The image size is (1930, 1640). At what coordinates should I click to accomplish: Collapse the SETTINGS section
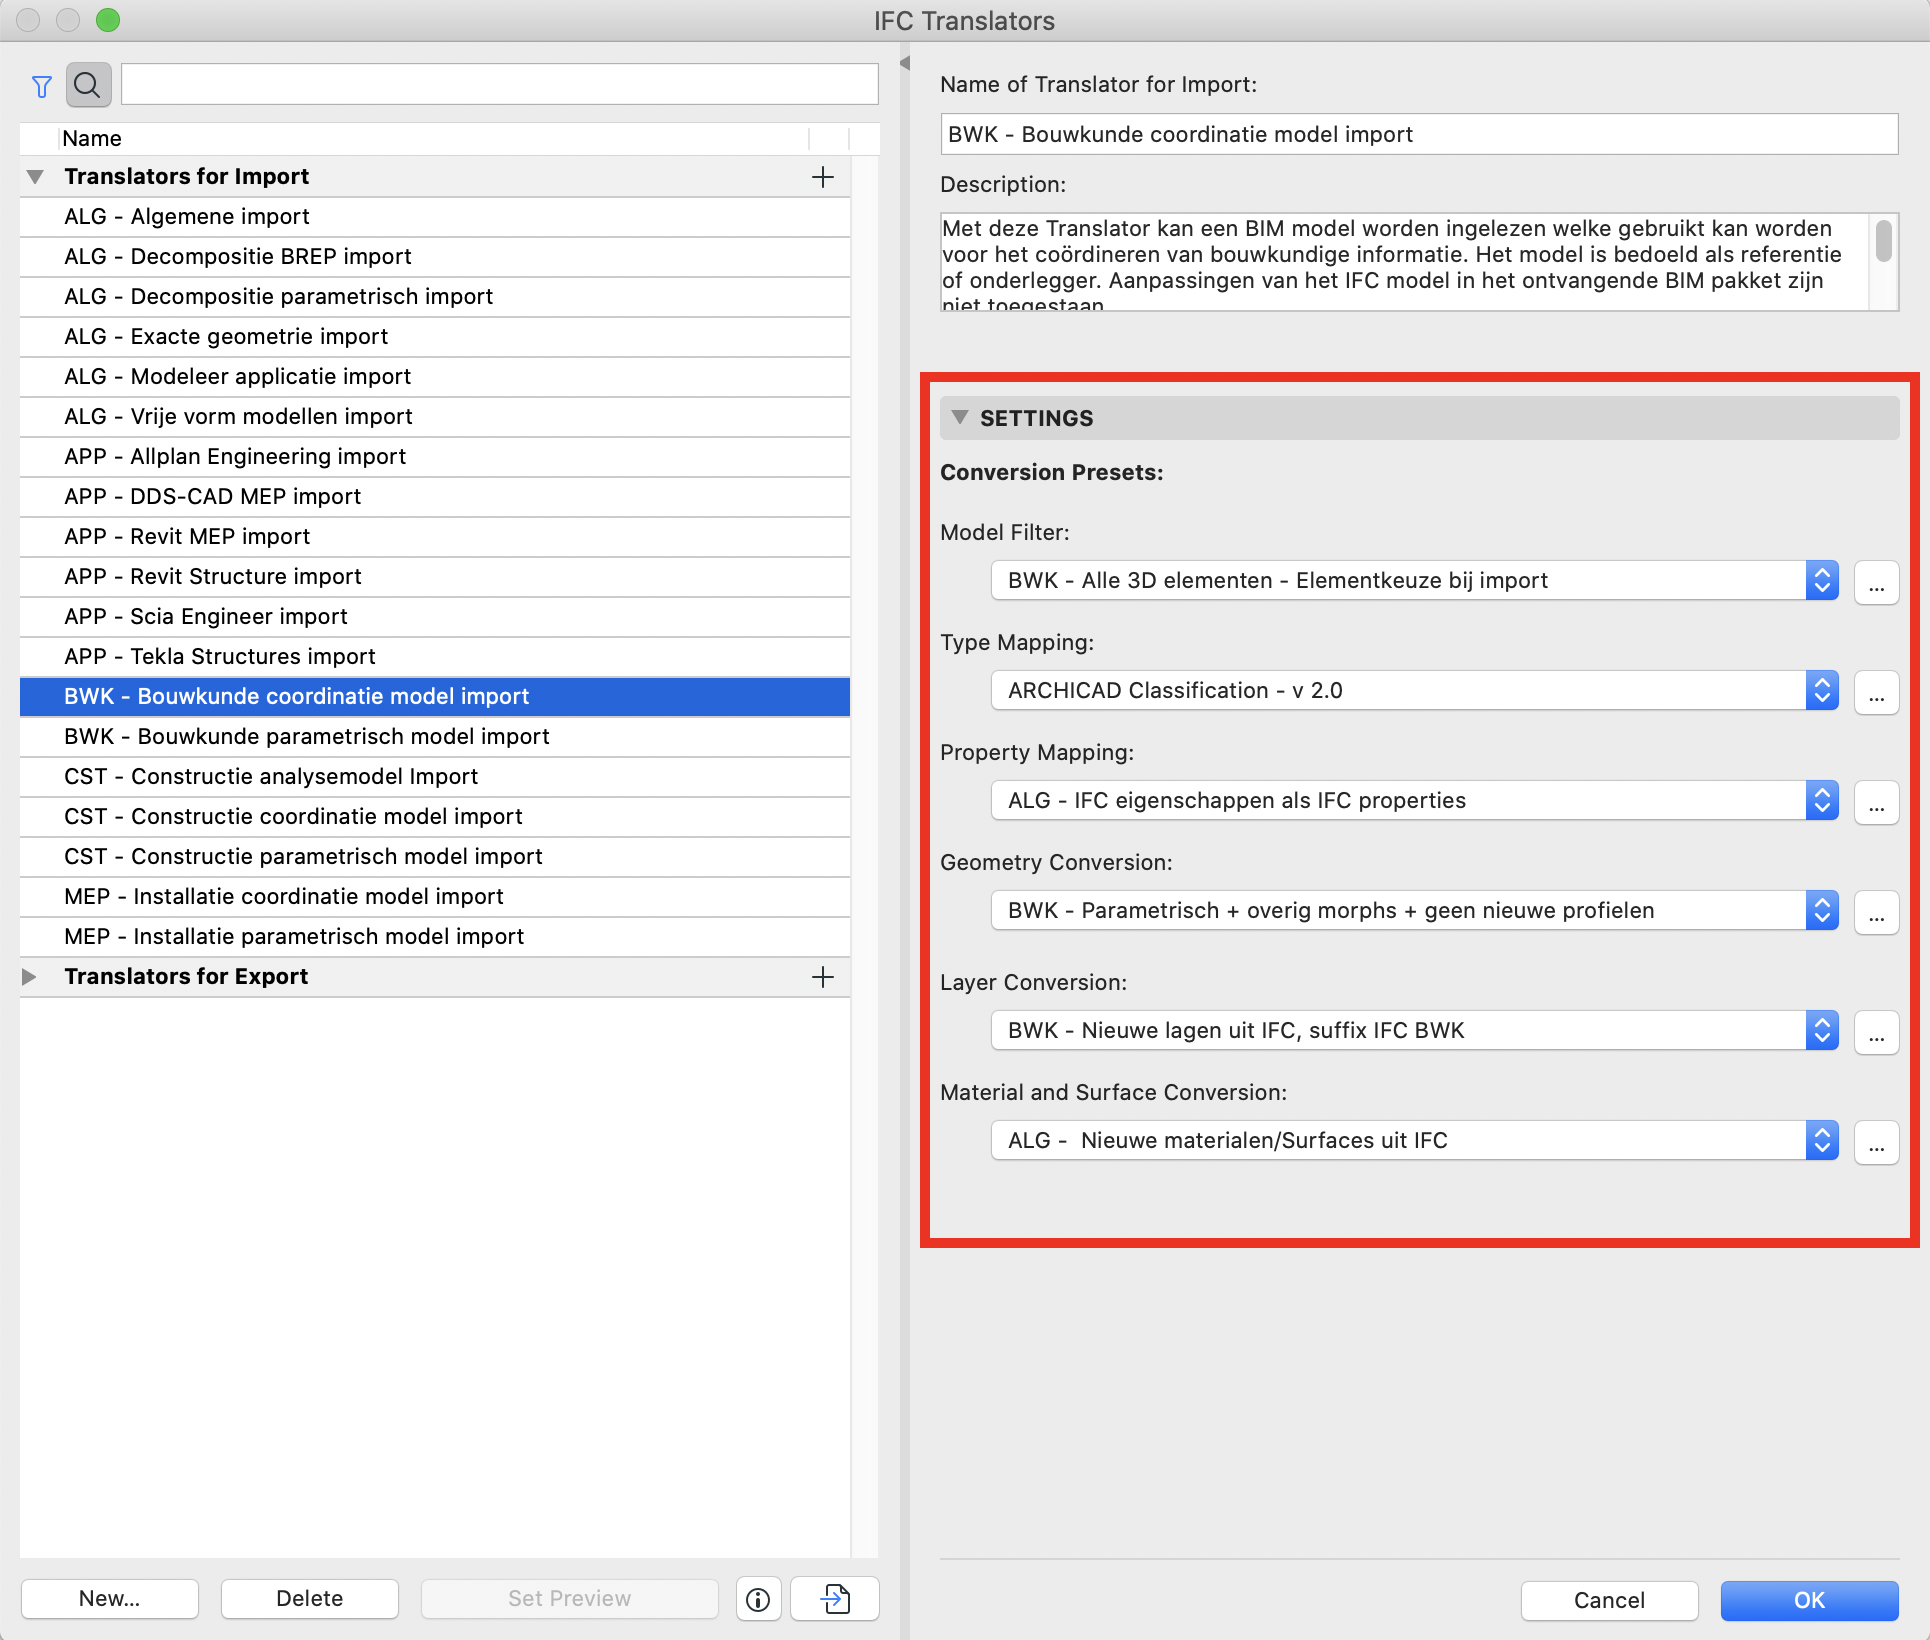pyautogui.click(x=960, y=418)
